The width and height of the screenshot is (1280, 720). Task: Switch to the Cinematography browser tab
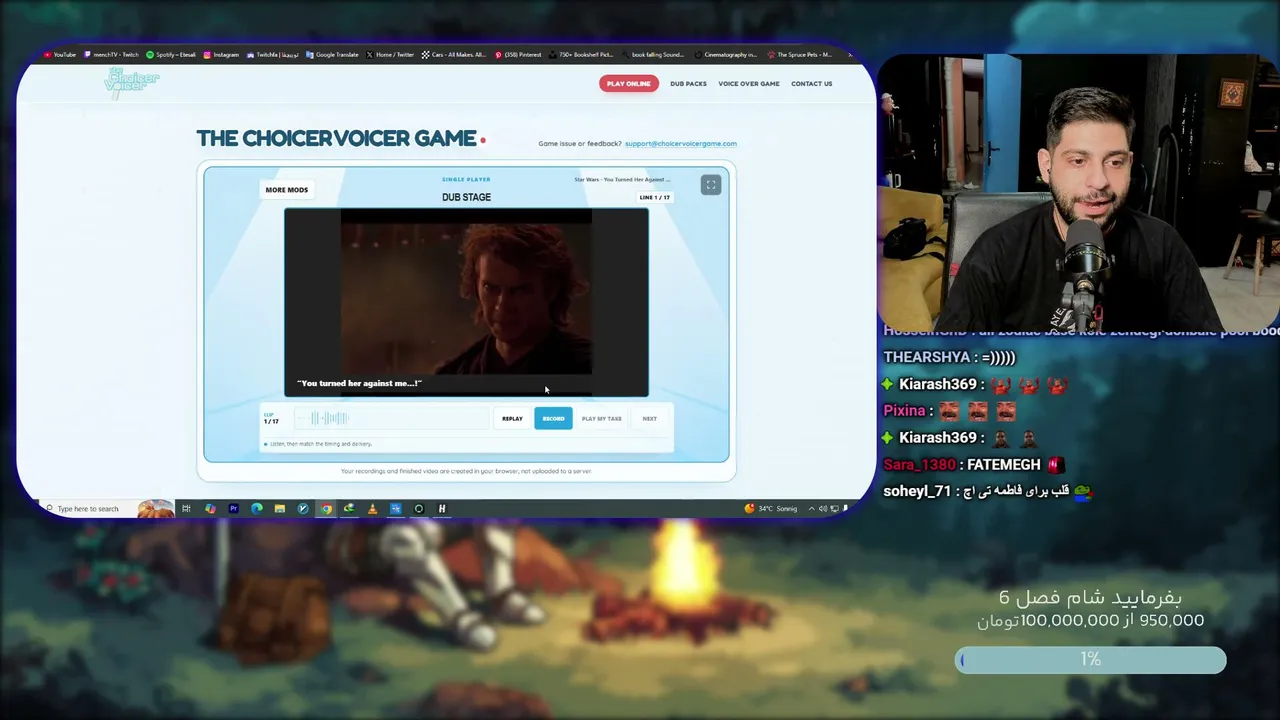pos(726,55)
